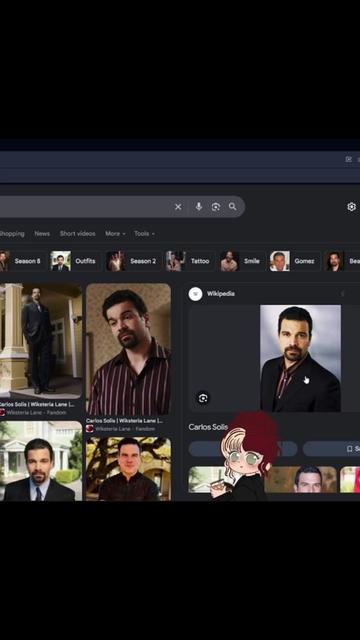Viewport: 360px width, 640px height.
Task: Open the News tab
Action: tap(42, 233)
